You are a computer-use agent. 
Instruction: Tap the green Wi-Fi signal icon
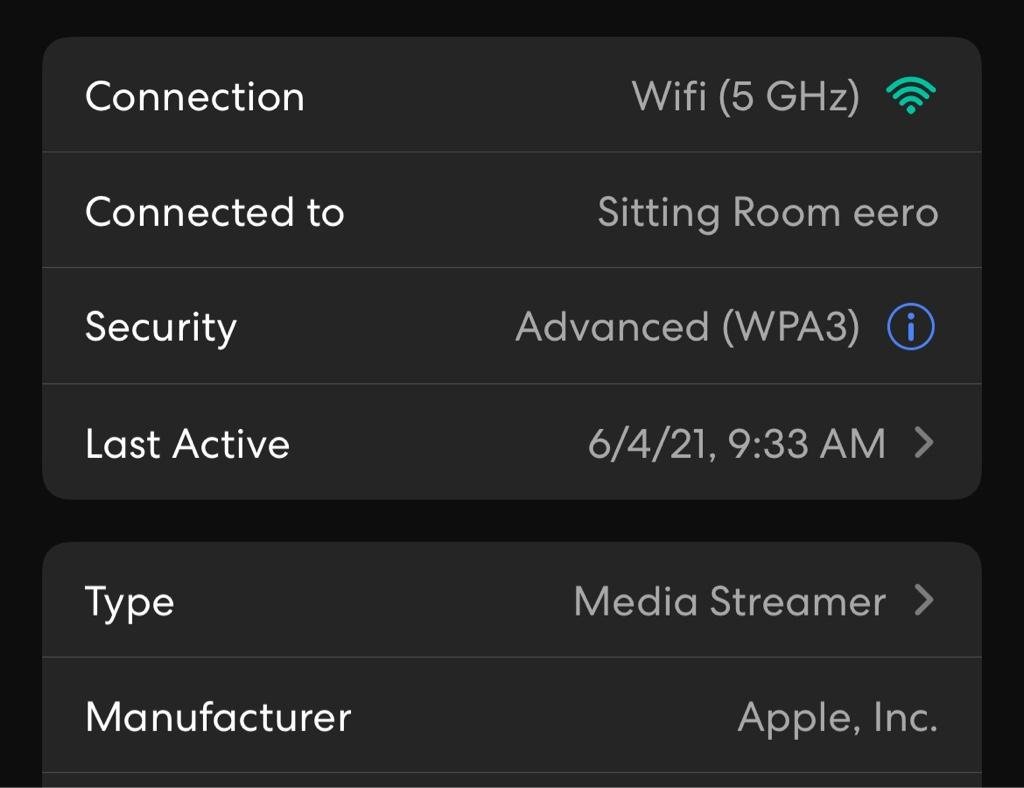[x=910, y=97]
